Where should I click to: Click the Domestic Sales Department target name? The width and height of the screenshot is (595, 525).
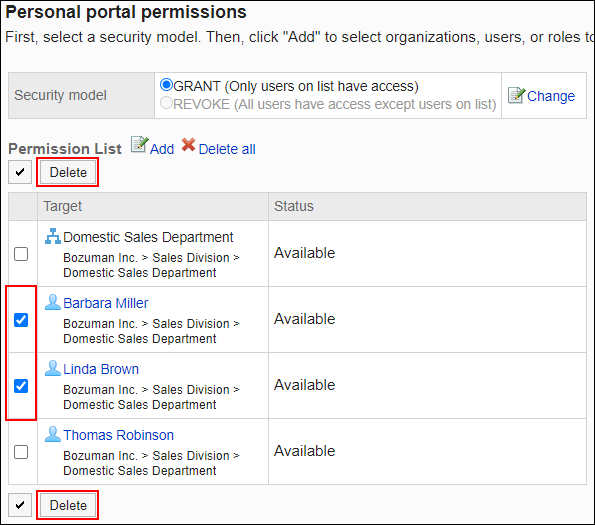(x=148, y=237)
